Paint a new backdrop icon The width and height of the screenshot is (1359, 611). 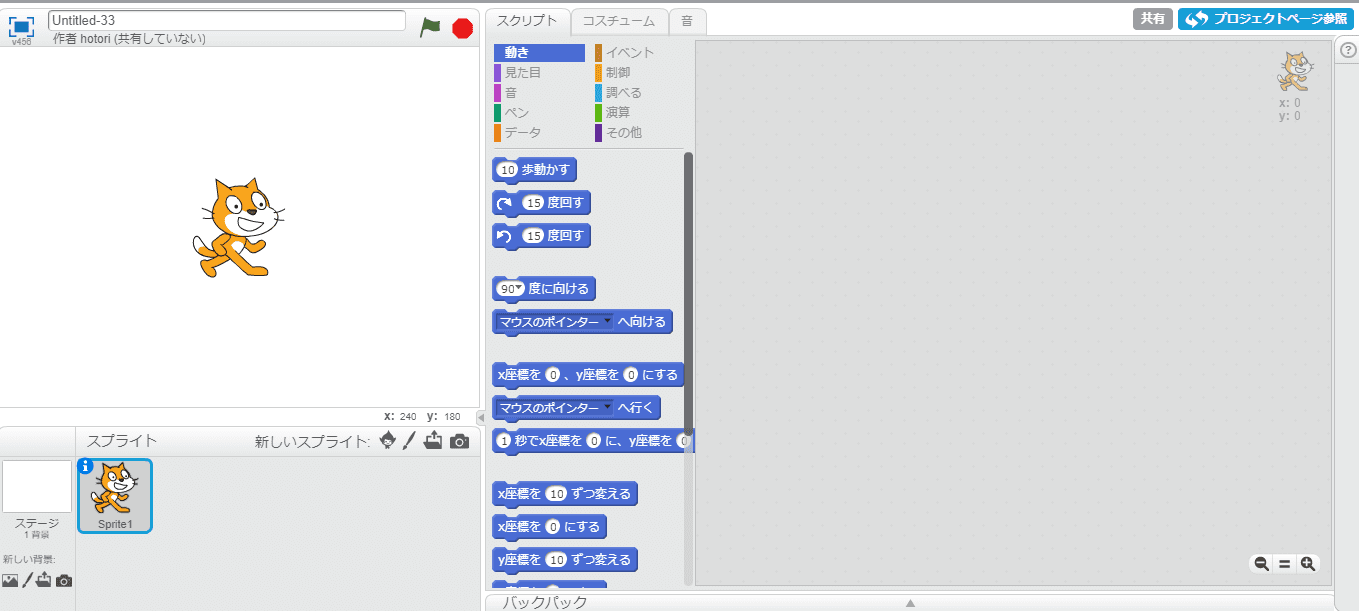pos(28,580)
